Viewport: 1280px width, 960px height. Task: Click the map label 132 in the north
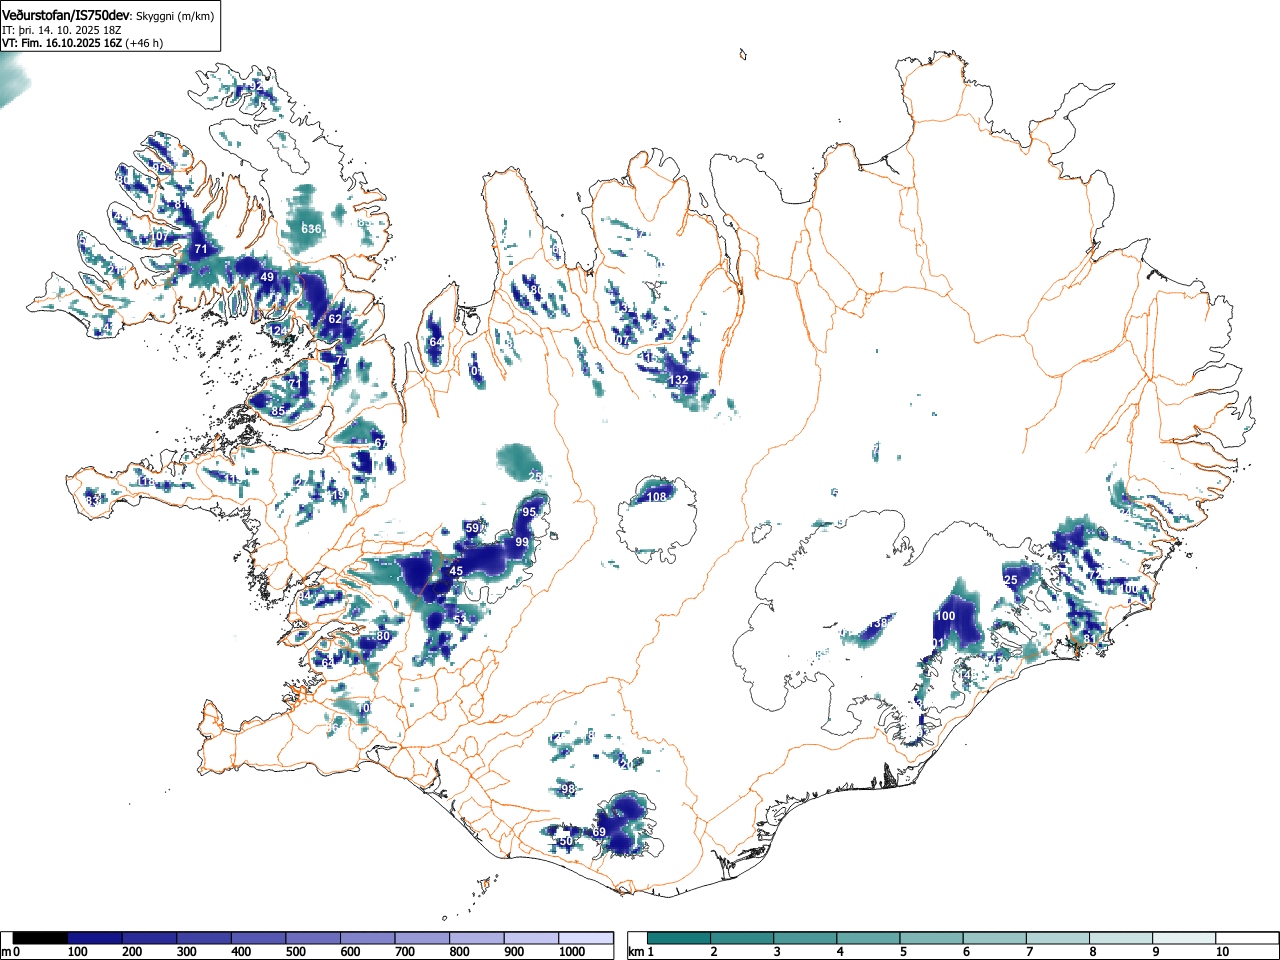(x=678, y=381)
